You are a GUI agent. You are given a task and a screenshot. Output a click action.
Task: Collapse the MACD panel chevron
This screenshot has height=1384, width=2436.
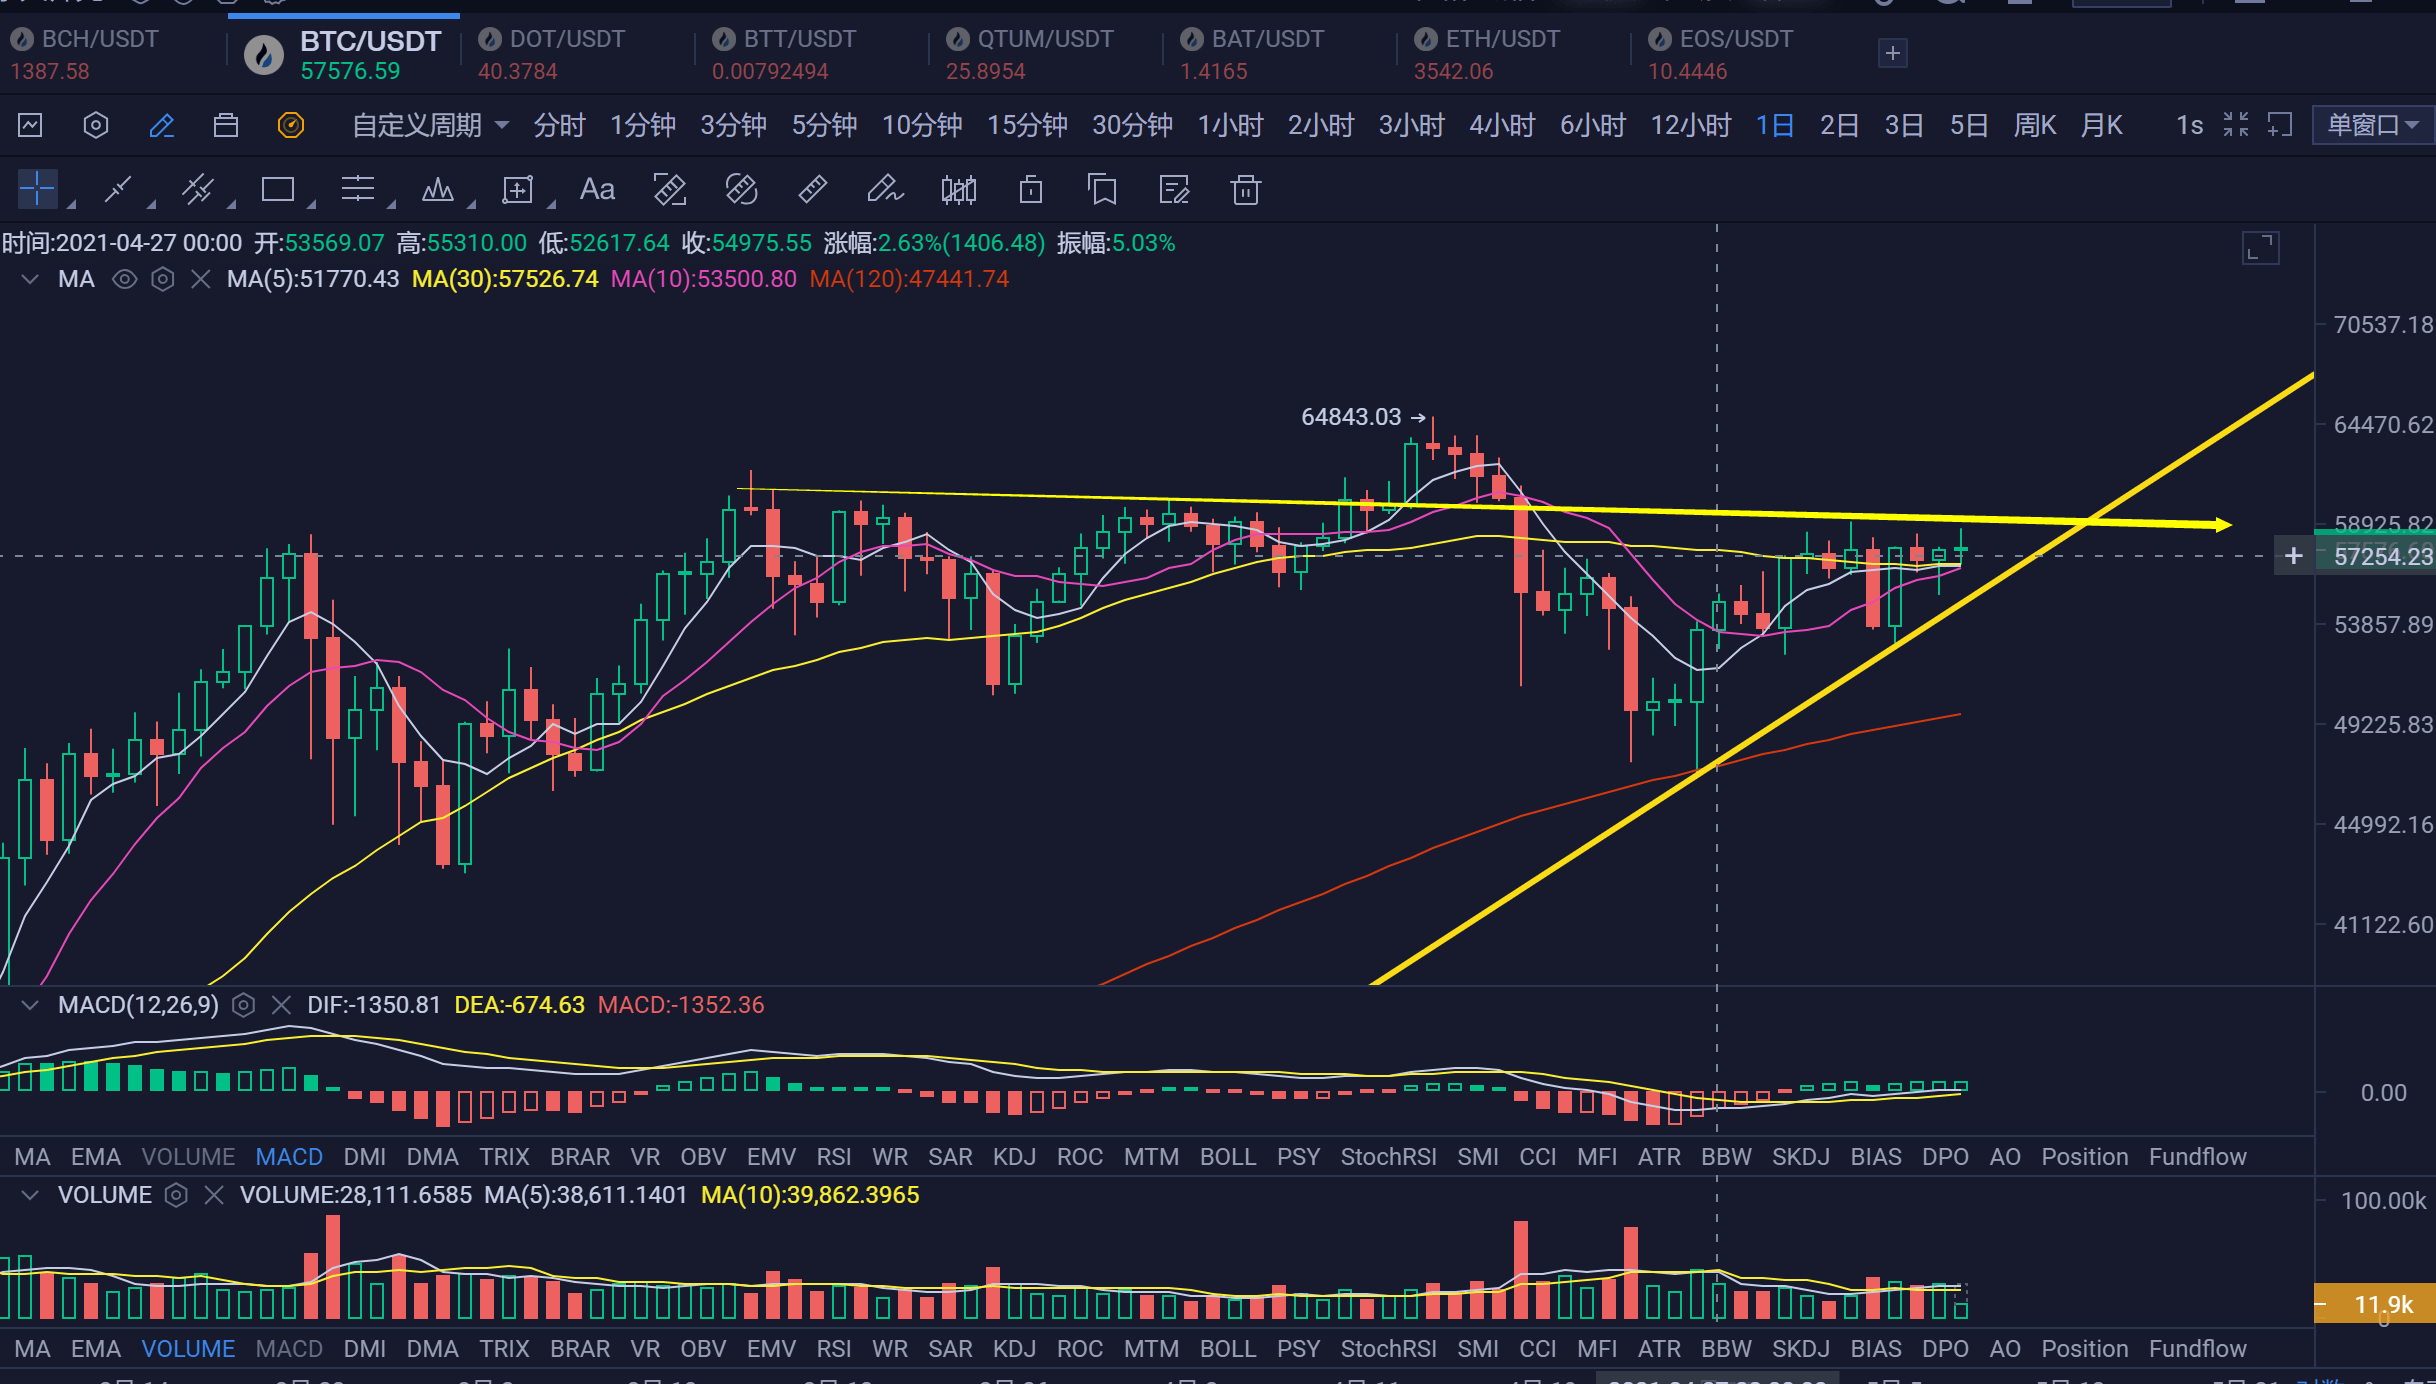pos(30,1005)
